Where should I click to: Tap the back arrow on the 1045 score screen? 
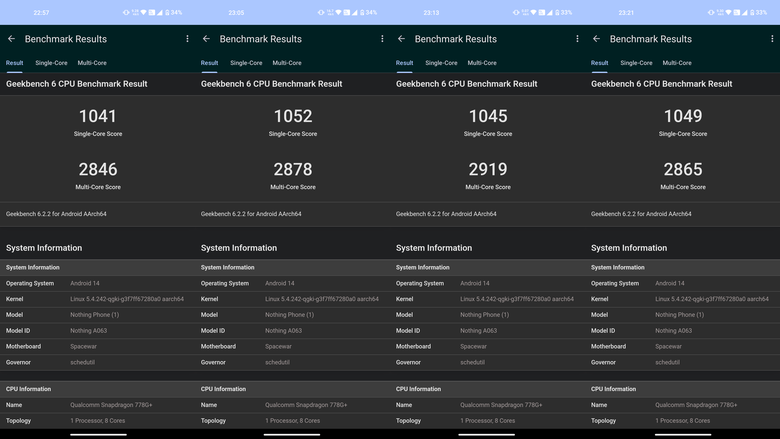pos(401,39)
